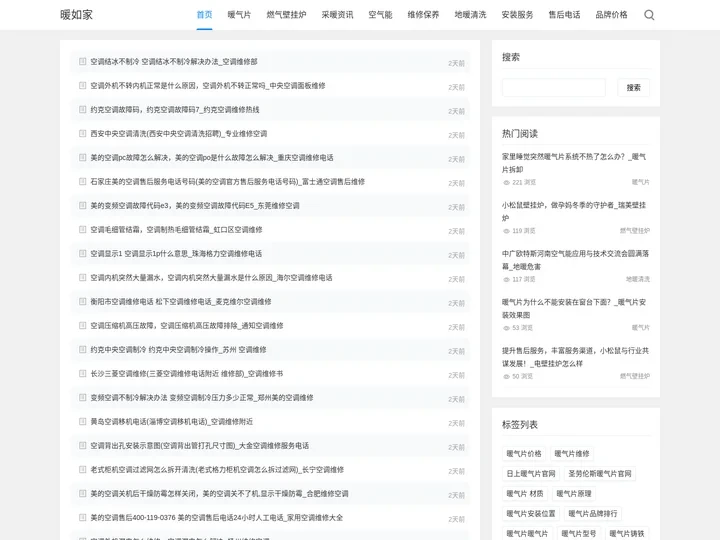Open article 空调外机不转内机正常是什么原因
The height and width of the screenshot is (540, 720).
point(208,85)
